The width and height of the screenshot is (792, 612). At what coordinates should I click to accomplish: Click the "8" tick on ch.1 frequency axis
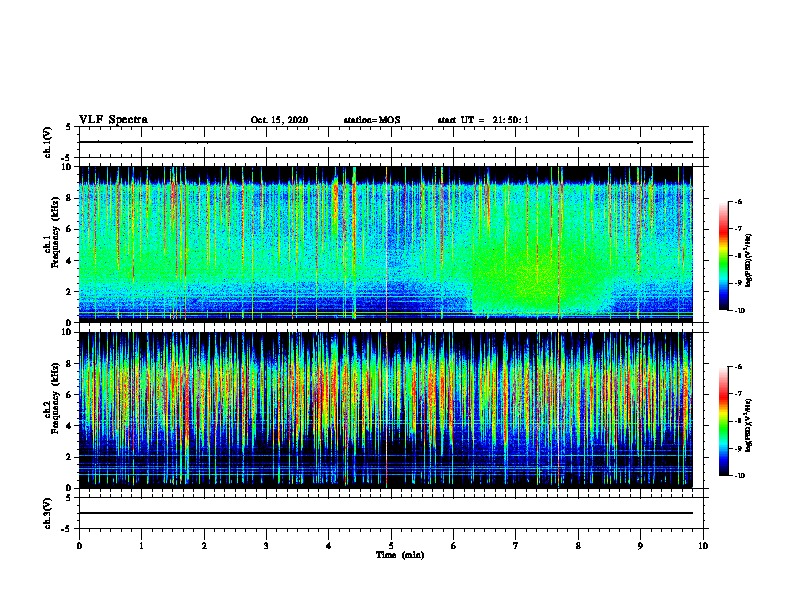coord(70,198)
